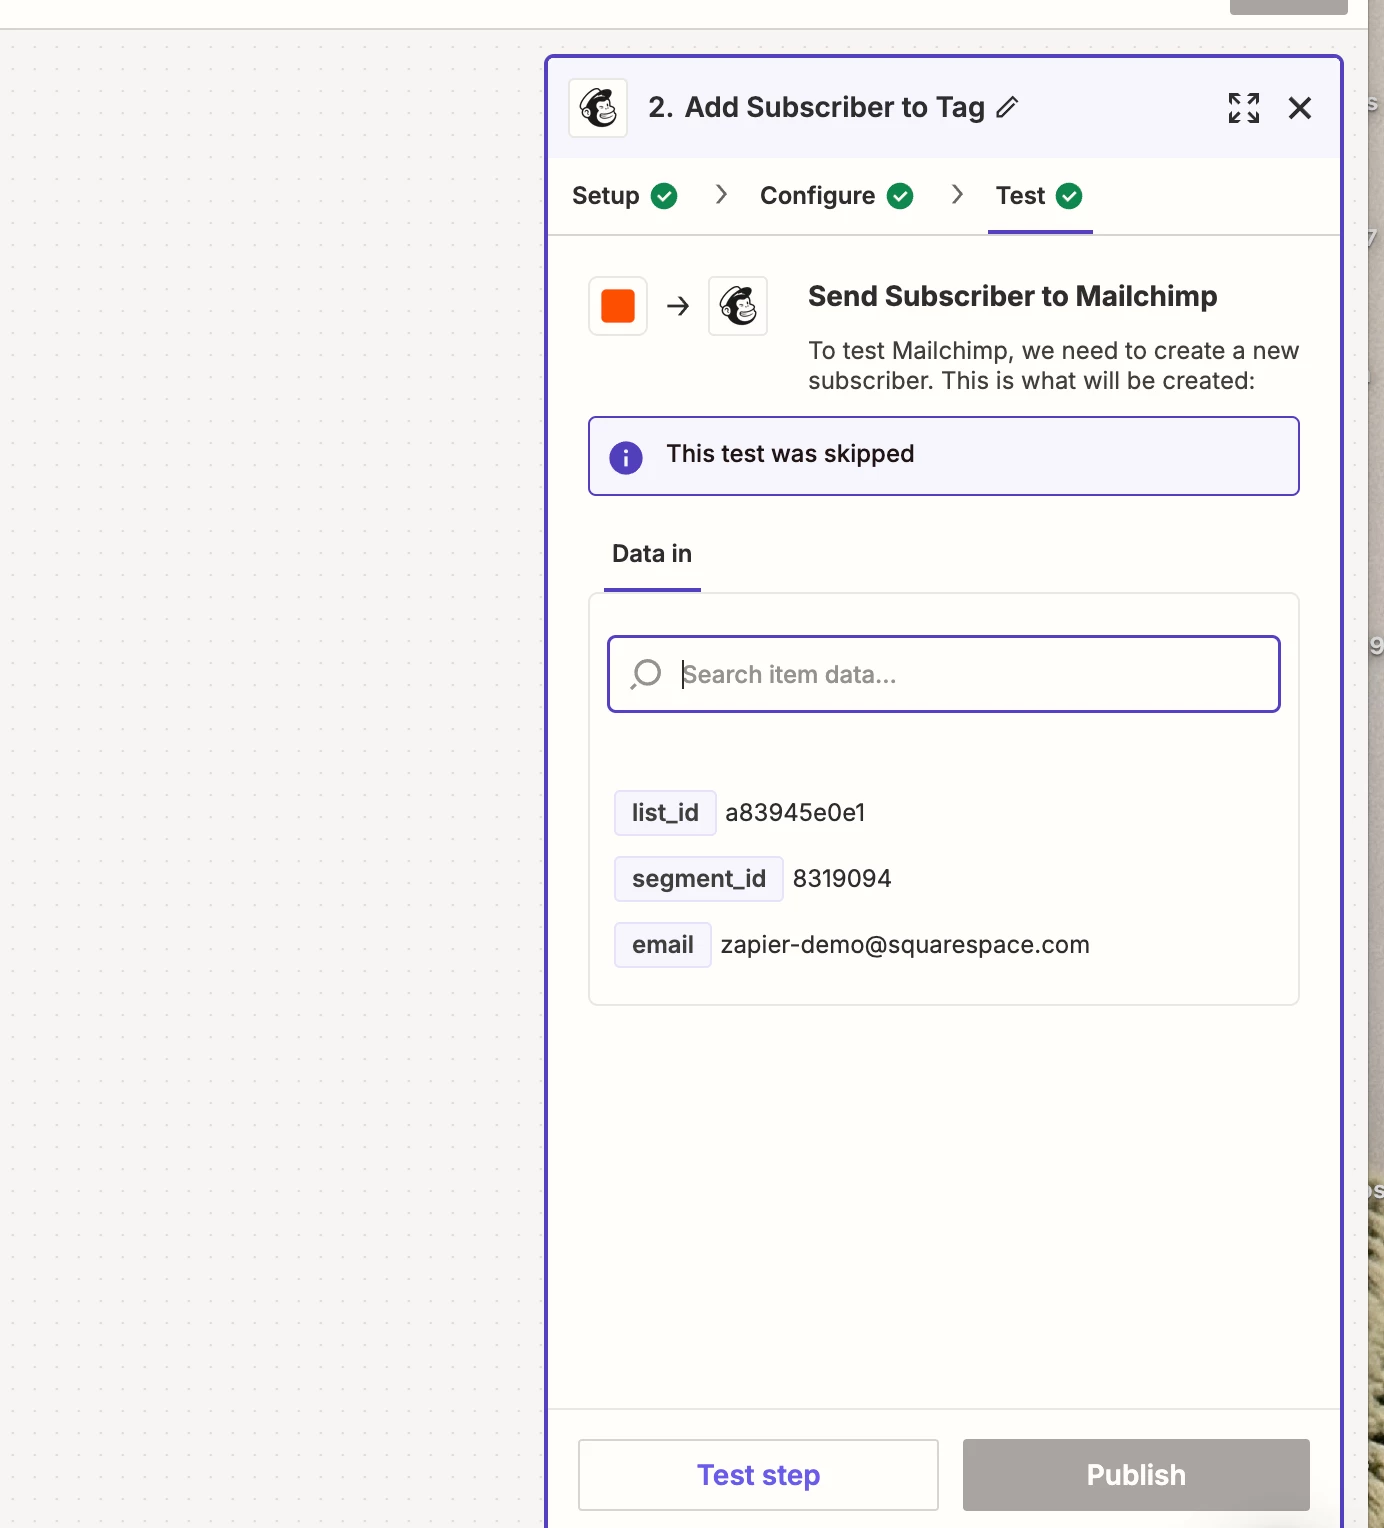Click the info icon in skipped notice
Image resolution: width=1384 pixels, height=1528 pixels.
(x=626, y=457)
